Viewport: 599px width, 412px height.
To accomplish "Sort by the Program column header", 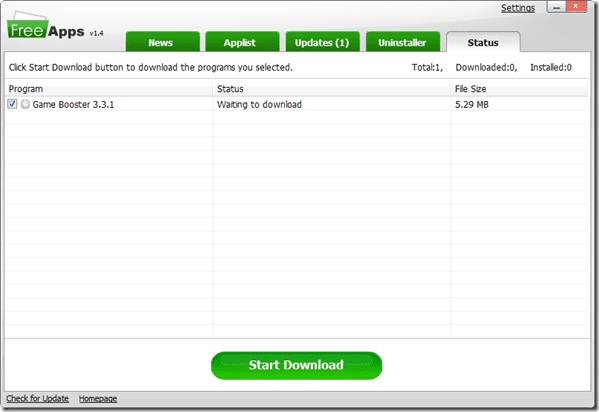I will pyautogui.click(x=109, y=89).
